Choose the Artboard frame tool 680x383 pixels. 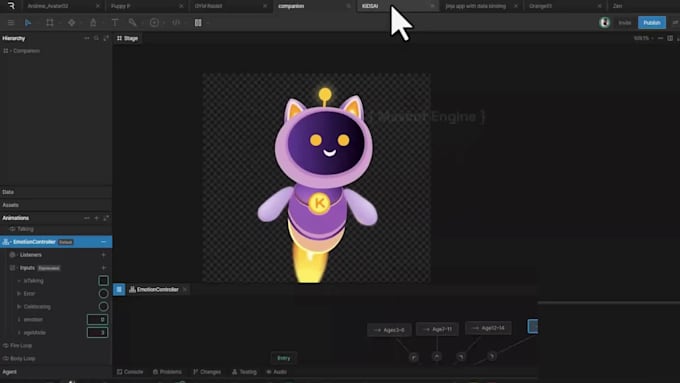point(50,23)
